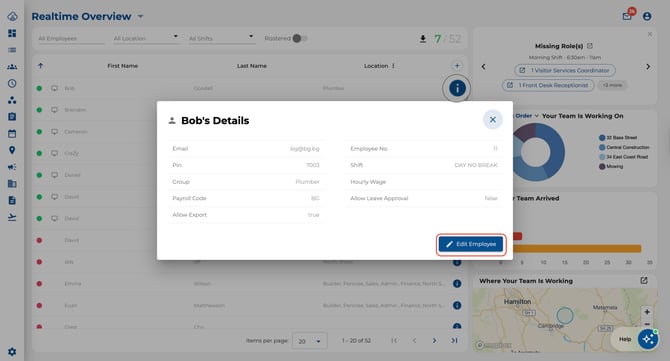
Task: Open the airplane leave icon in sidebar
Action: click(x=12, y=217)
